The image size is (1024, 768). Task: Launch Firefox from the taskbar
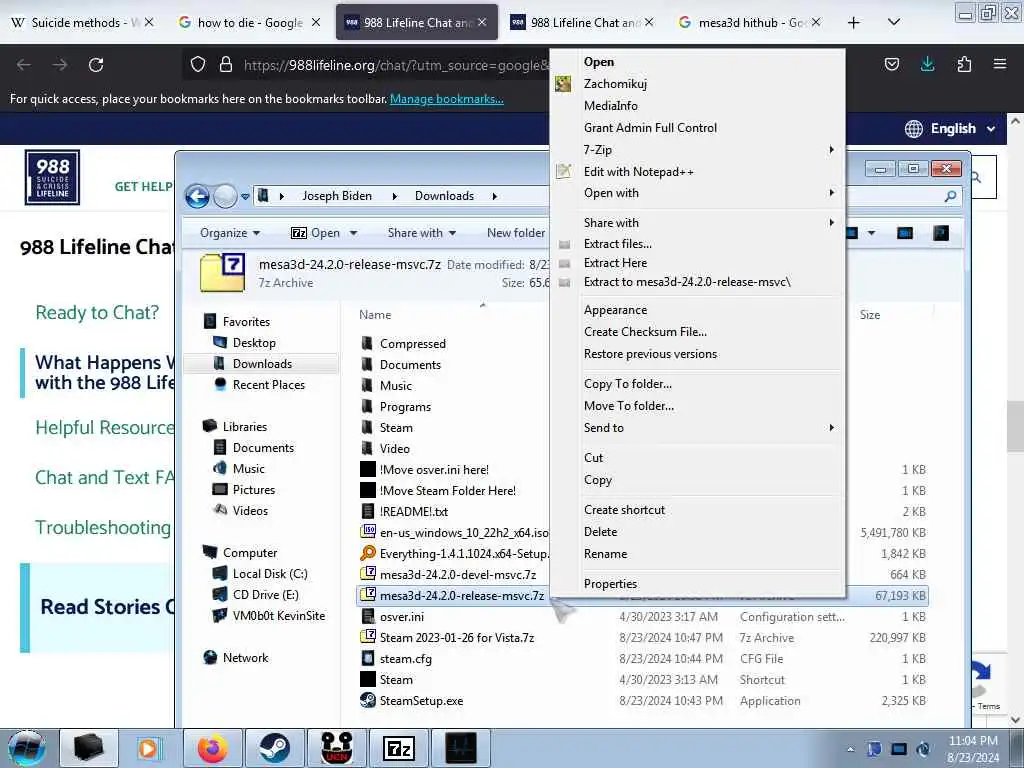click(x=213, y=748)
